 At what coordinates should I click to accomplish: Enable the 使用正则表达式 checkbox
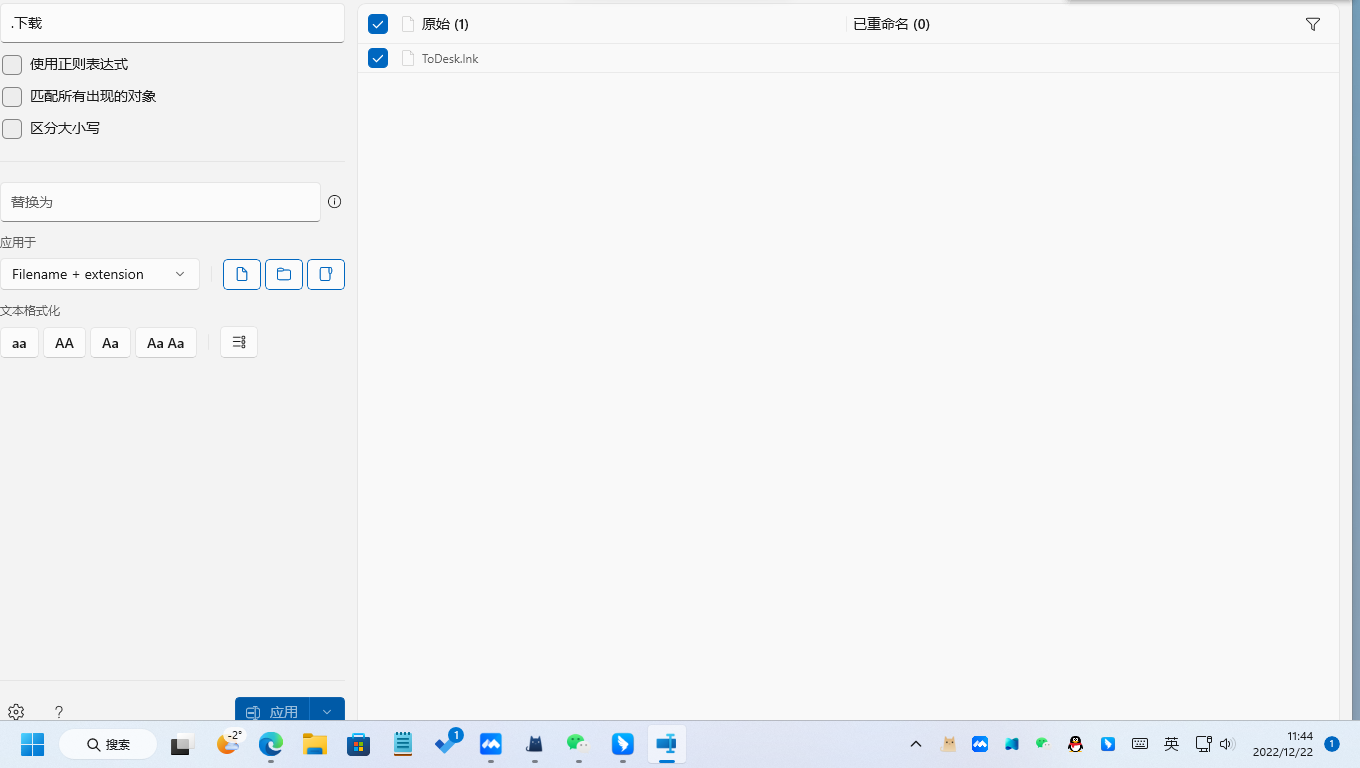(x=12, y=65)
